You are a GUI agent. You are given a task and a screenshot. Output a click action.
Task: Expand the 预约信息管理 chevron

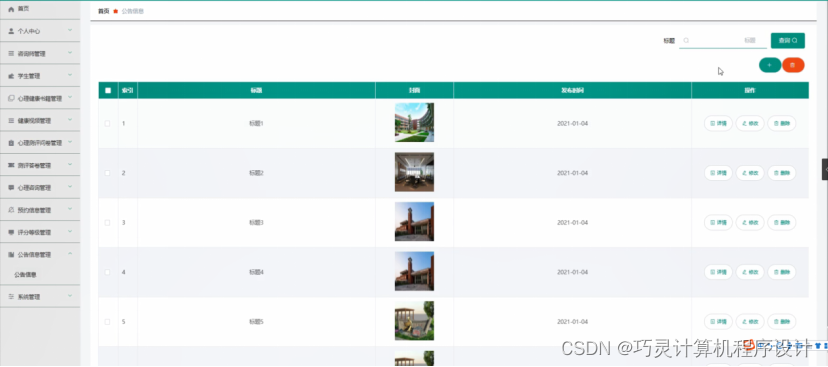pos(70,210)
